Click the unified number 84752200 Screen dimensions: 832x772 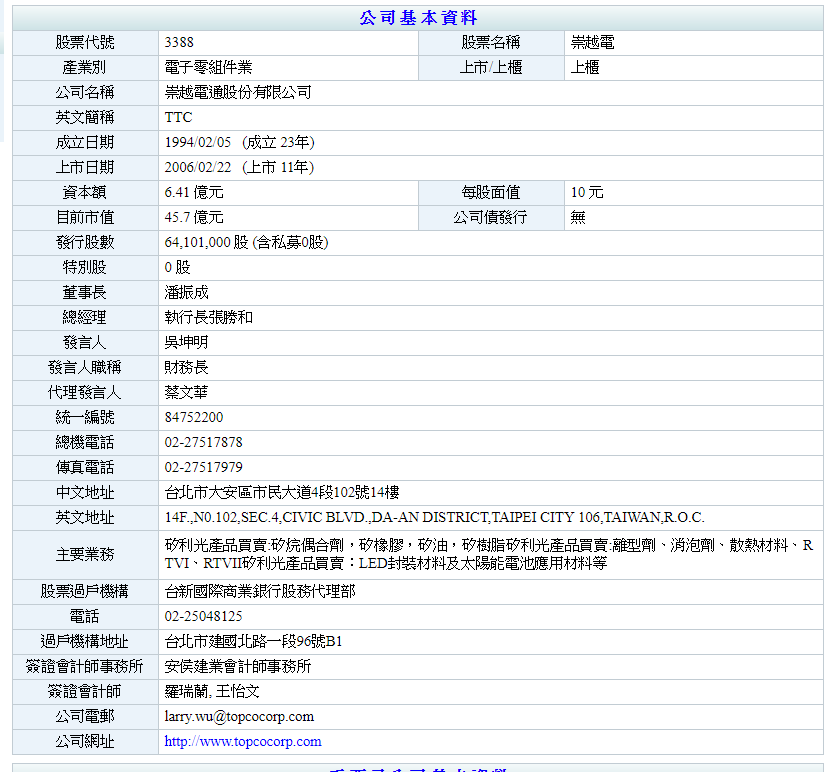tap(194, 417)
